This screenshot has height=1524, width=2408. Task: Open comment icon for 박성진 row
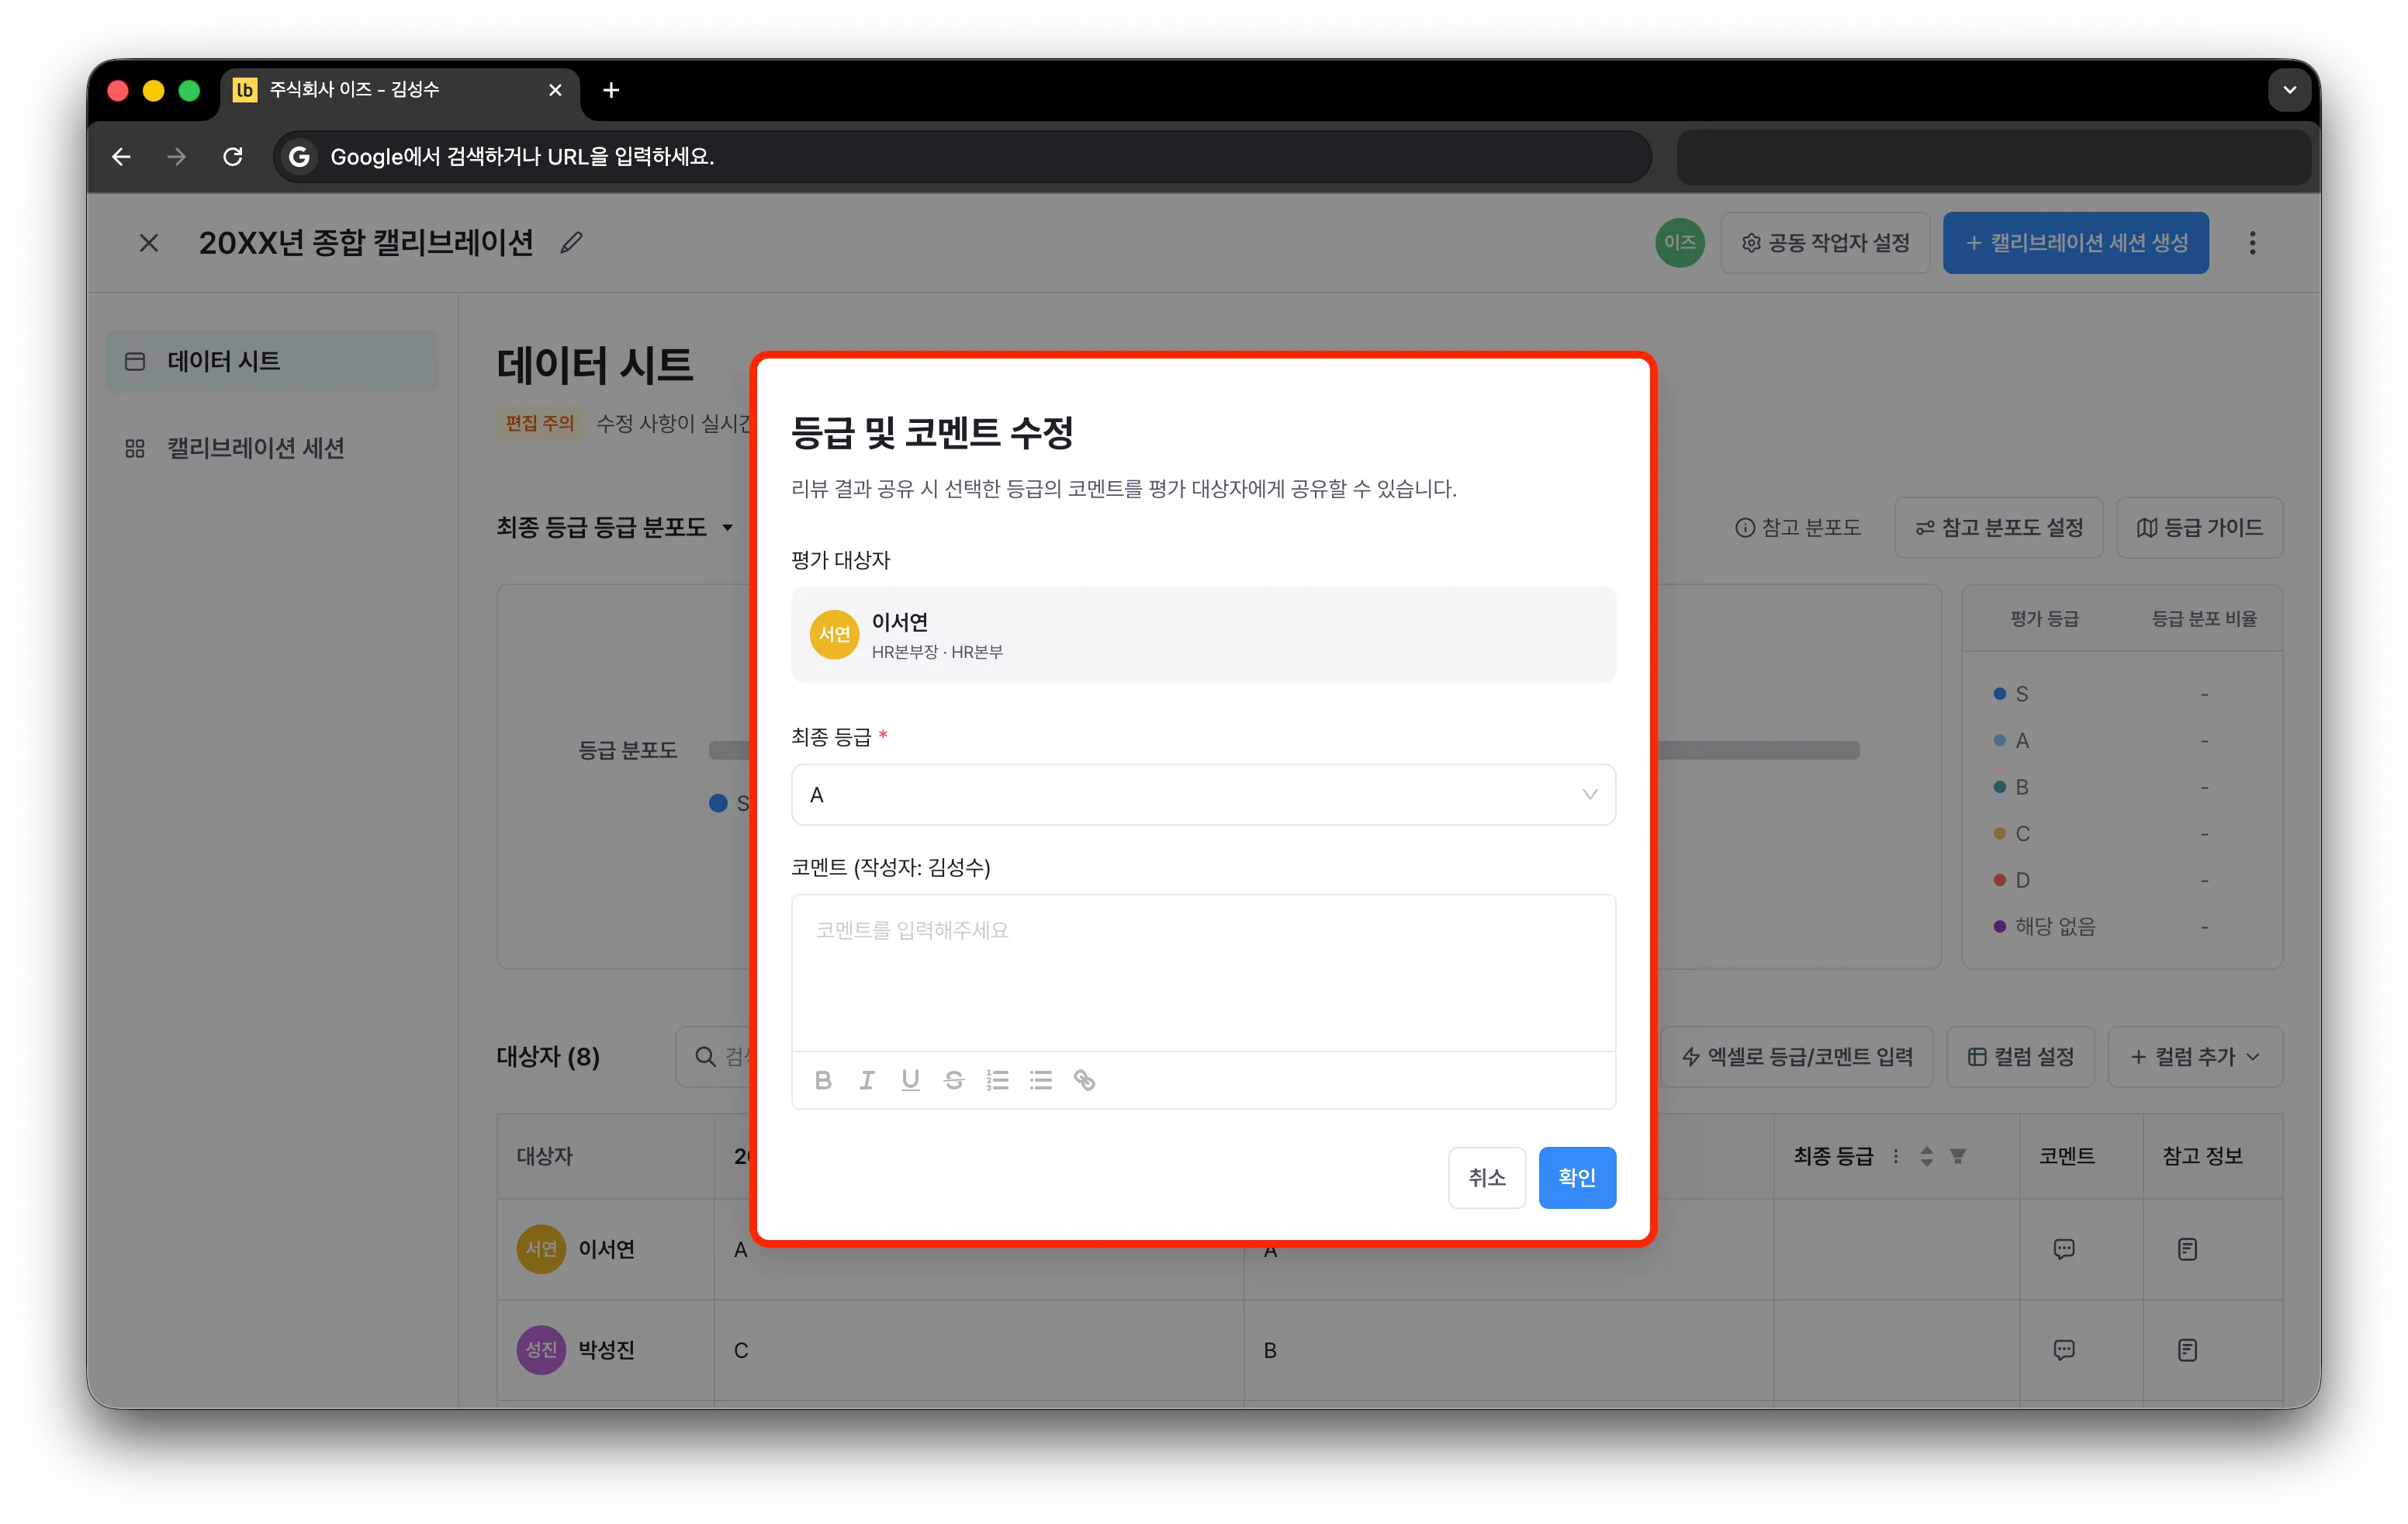(2064, 1351)
